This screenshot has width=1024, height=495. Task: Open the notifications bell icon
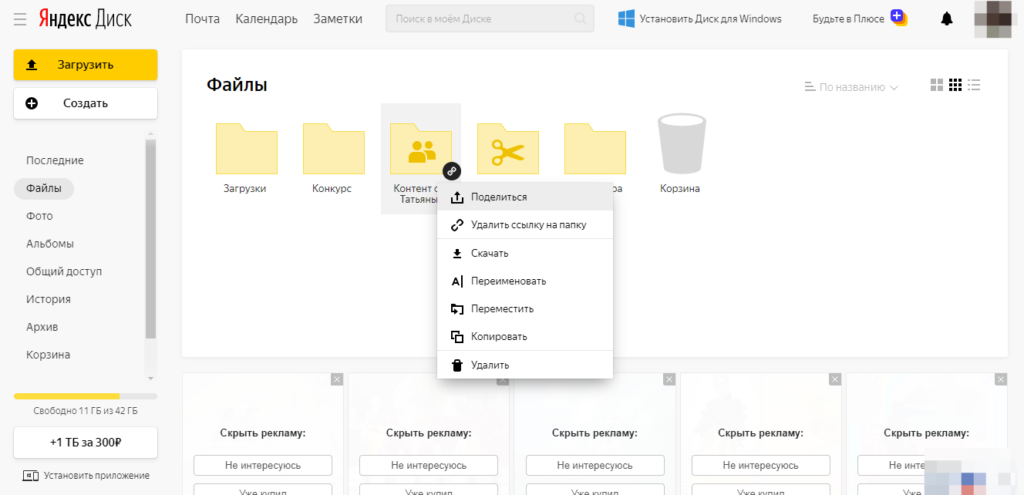point(947,19)
